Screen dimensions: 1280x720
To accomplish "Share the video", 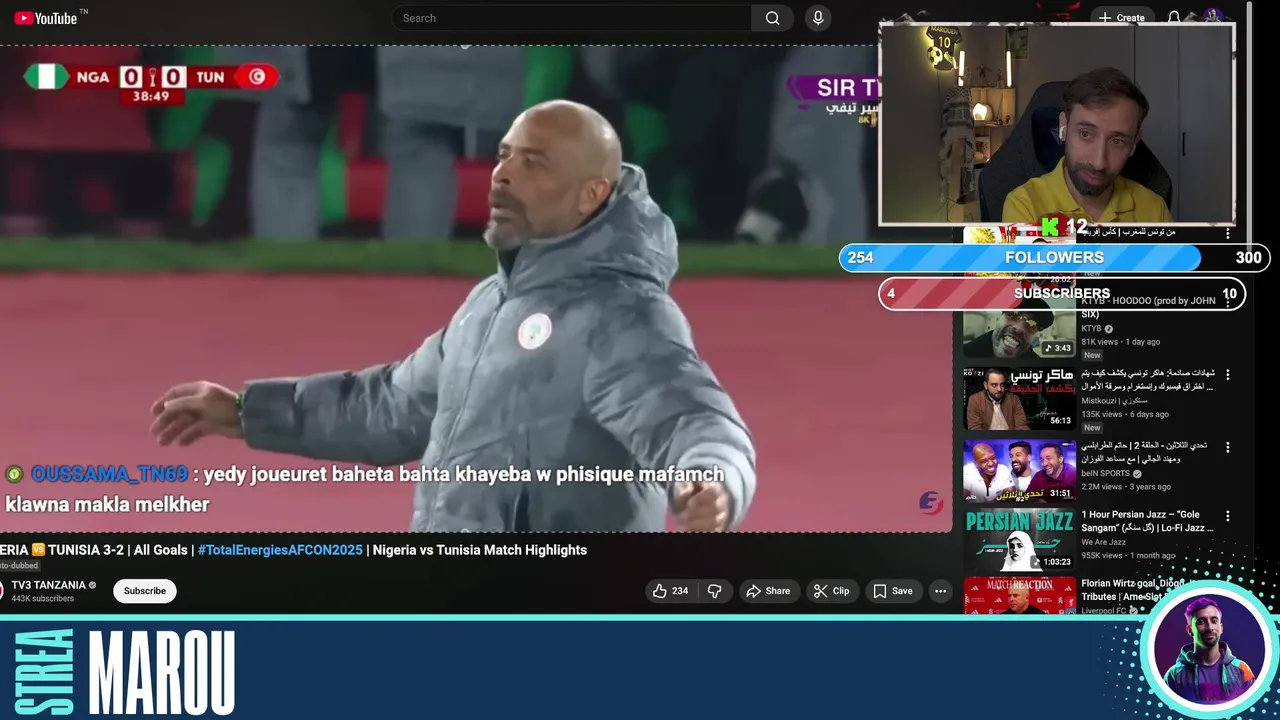I will (768, 591).
